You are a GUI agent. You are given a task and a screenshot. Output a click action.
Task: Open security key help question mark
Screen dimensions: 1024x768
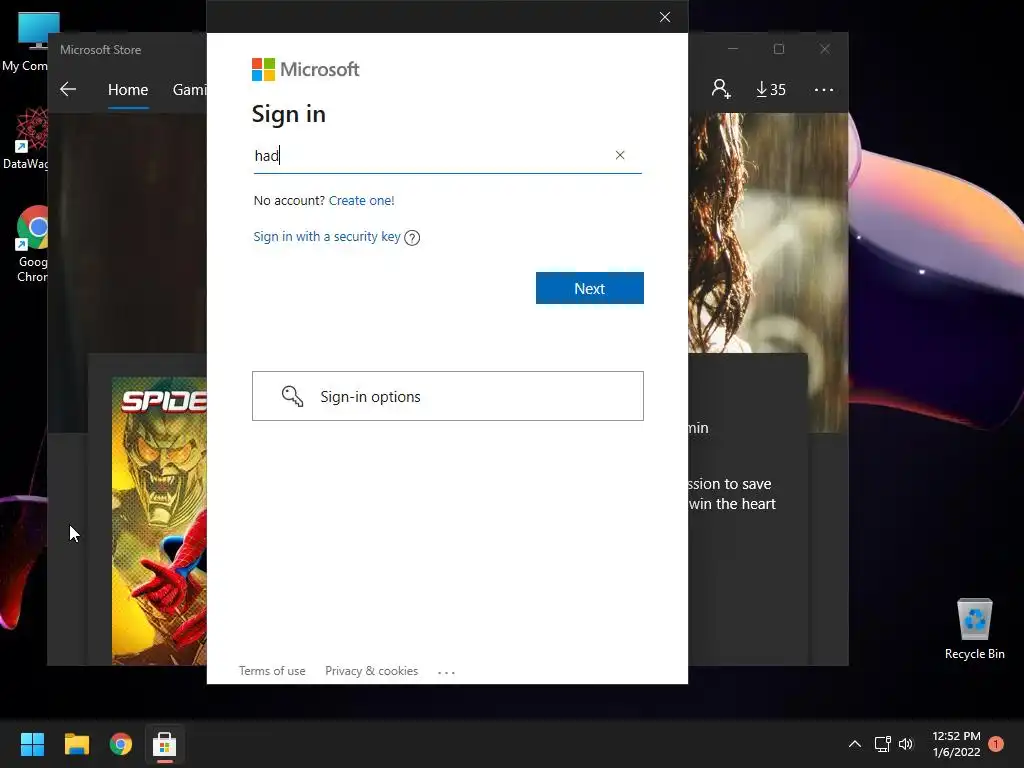411,238
